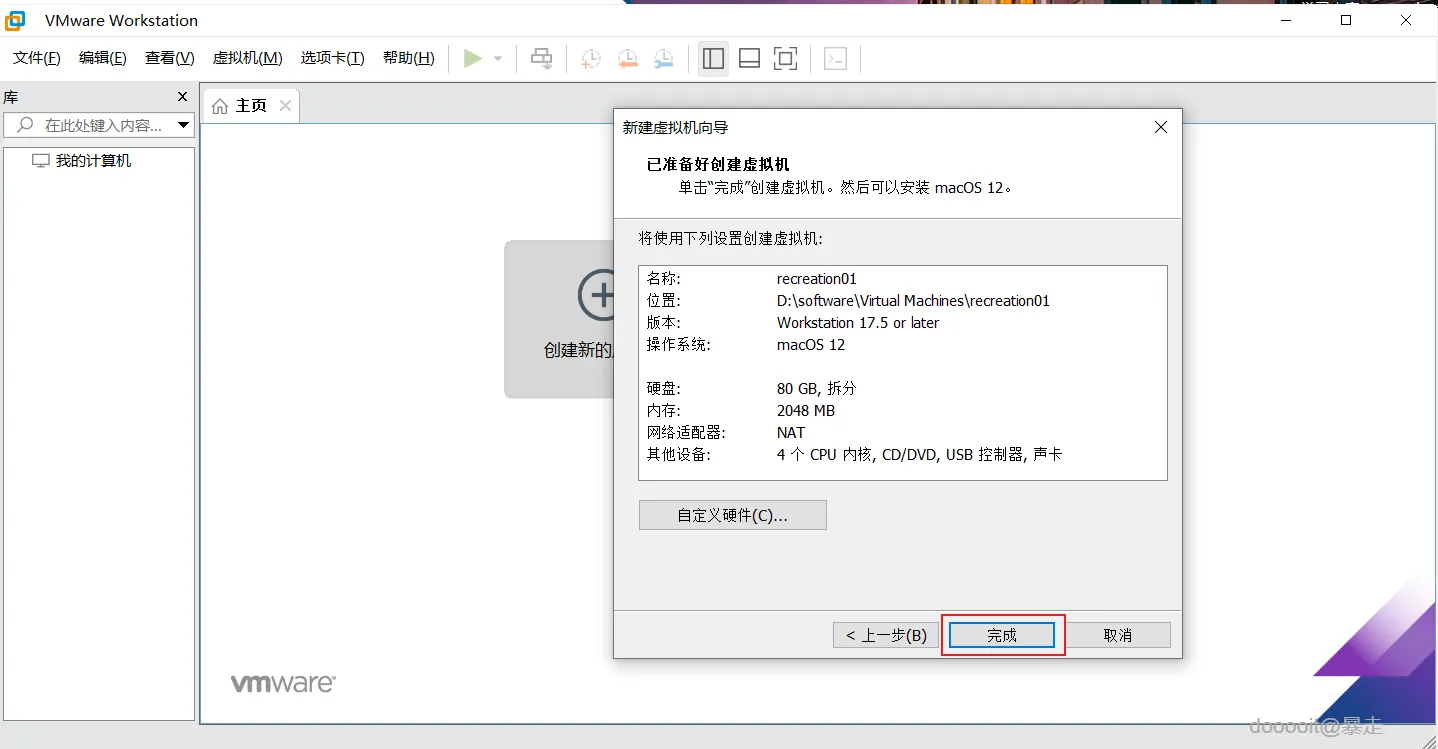Viewport: 1438px width, 749px height.
Task: Show the tab thumbnail bar icon
Action: (x=749, y=58)
